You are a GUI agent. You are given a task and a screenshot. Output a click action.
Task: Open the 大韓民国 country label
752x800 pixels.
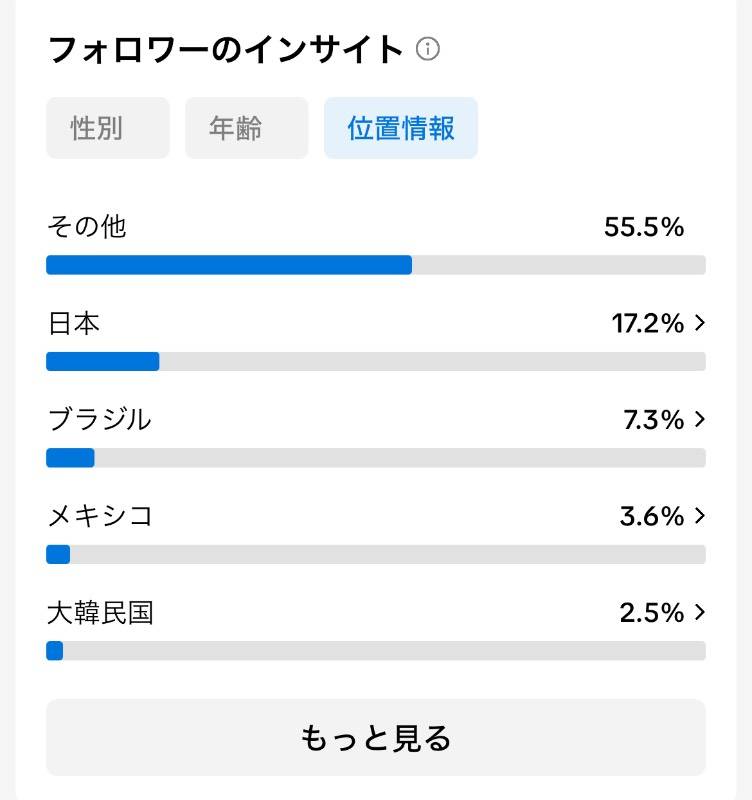[x=101, y=612]
